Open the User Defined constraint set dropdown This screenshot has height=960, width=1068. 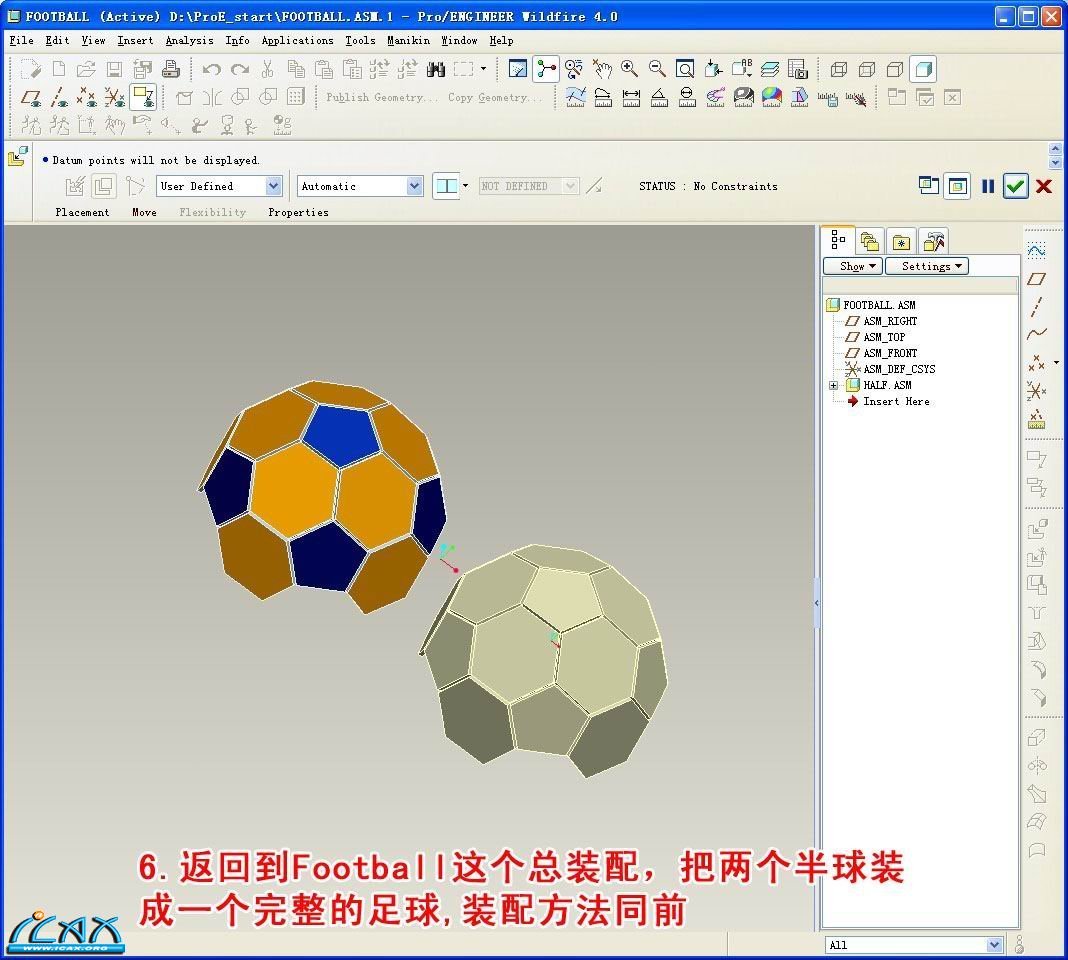(273, 186)
